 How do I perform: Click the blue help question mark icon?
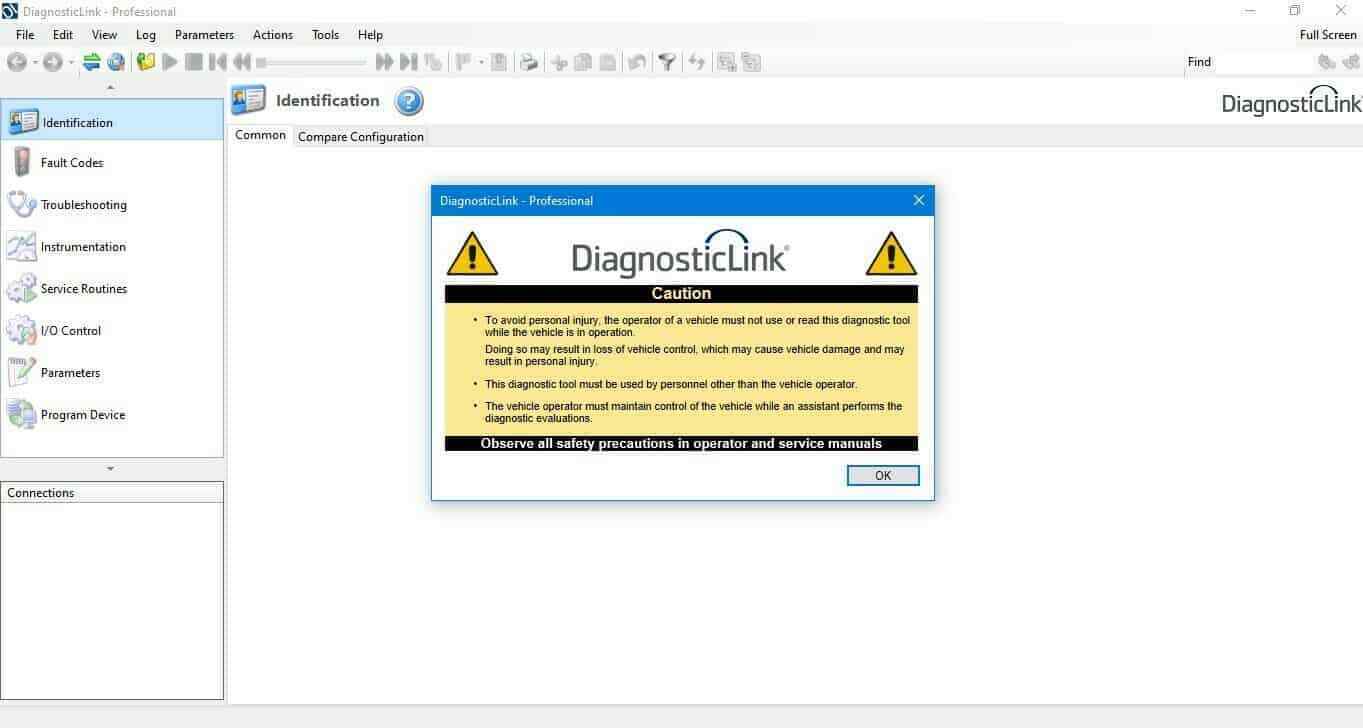(409, 101)
